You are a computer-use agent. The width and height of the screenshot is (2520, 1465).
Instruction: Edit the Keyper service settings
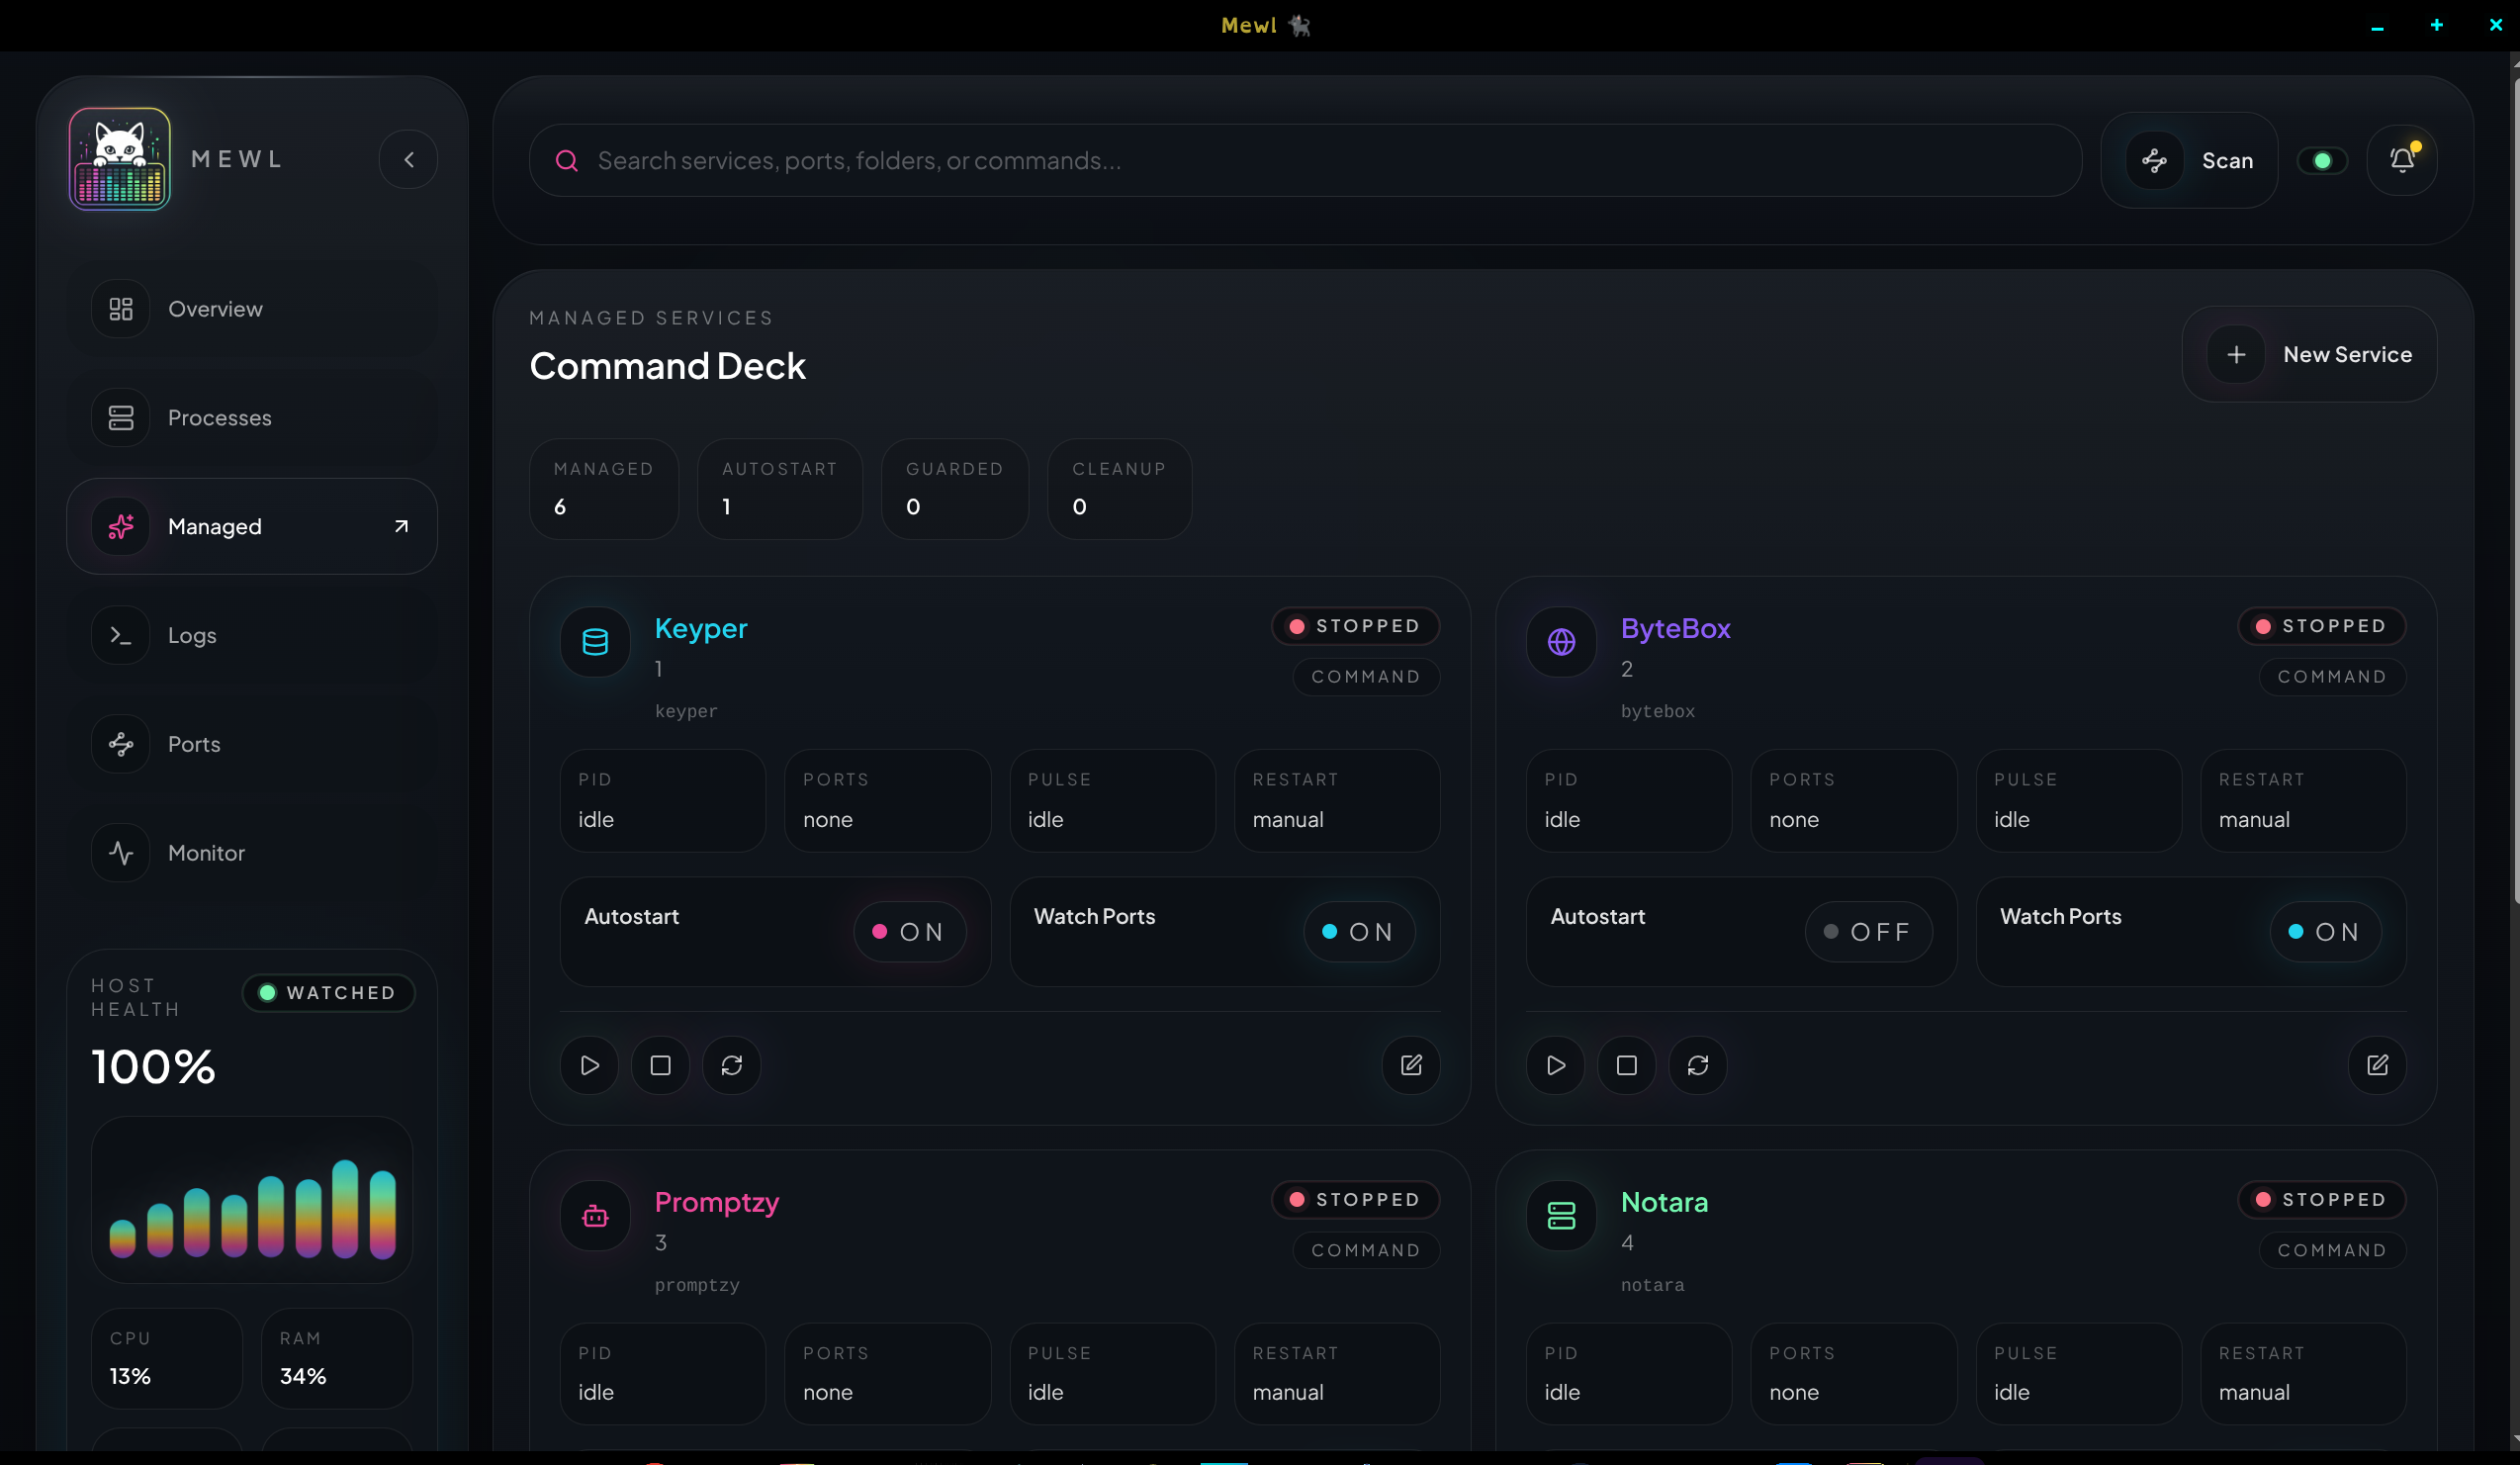1411,1065
